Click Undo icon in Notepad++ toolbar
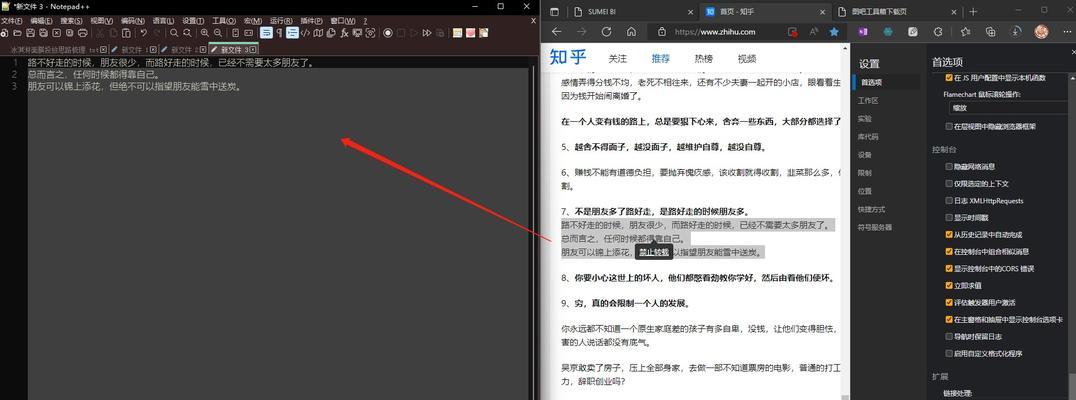The height and width of the screenshot is (400, 1076). [143, 33]
